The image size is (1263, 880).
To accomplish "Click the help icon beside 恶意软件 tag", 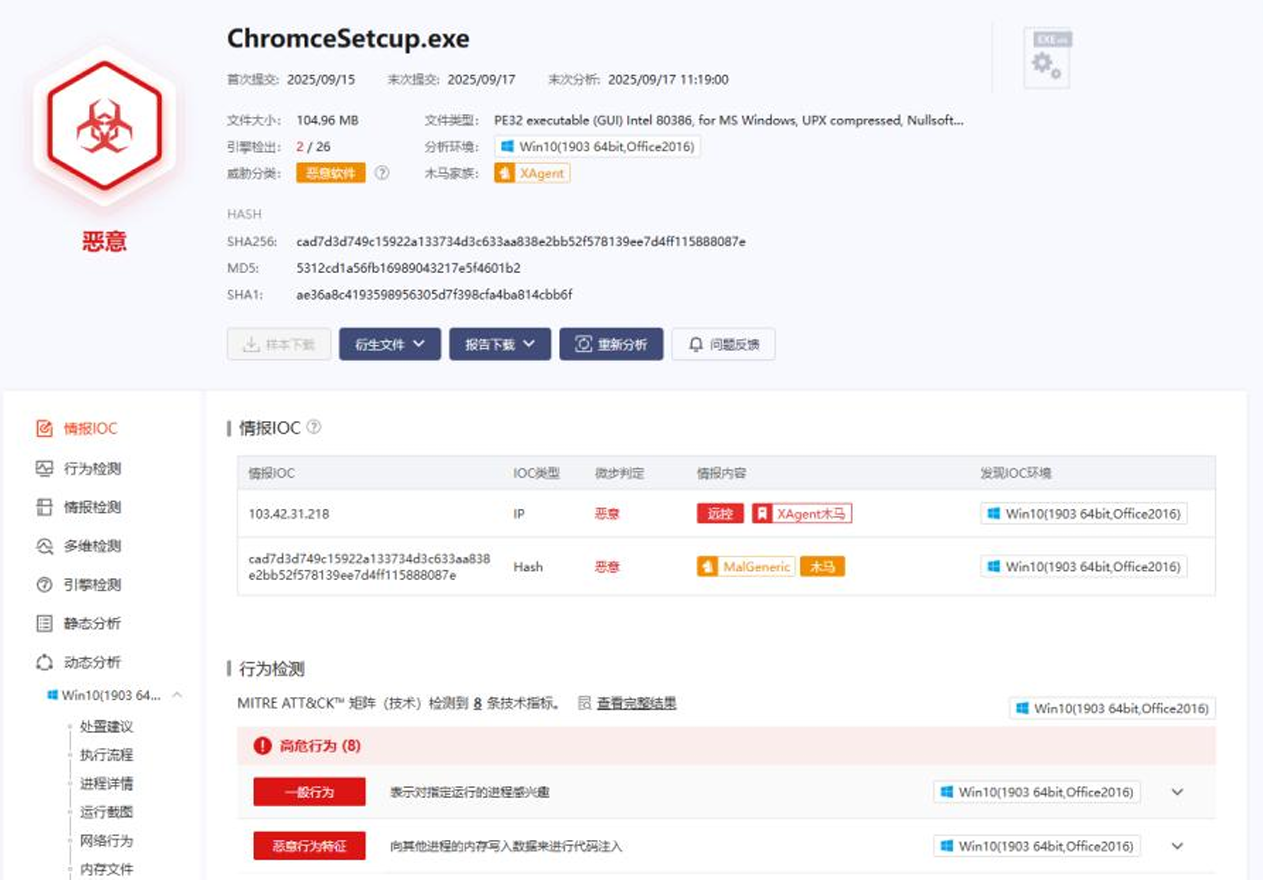I will [x=381, y=173].
